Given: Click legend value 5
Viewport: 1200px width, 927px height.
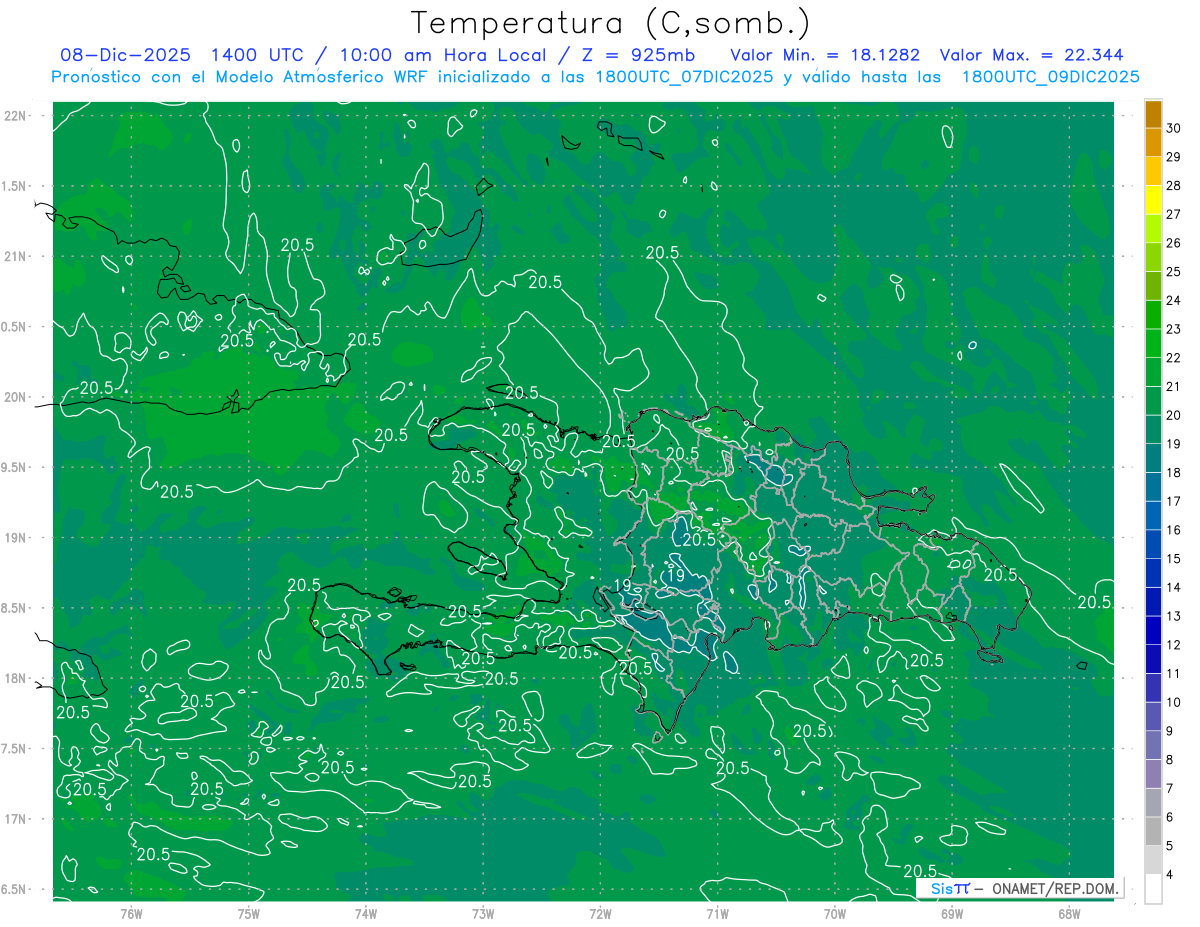Looking at the screenshot, I should click(x=1170, y=846).
